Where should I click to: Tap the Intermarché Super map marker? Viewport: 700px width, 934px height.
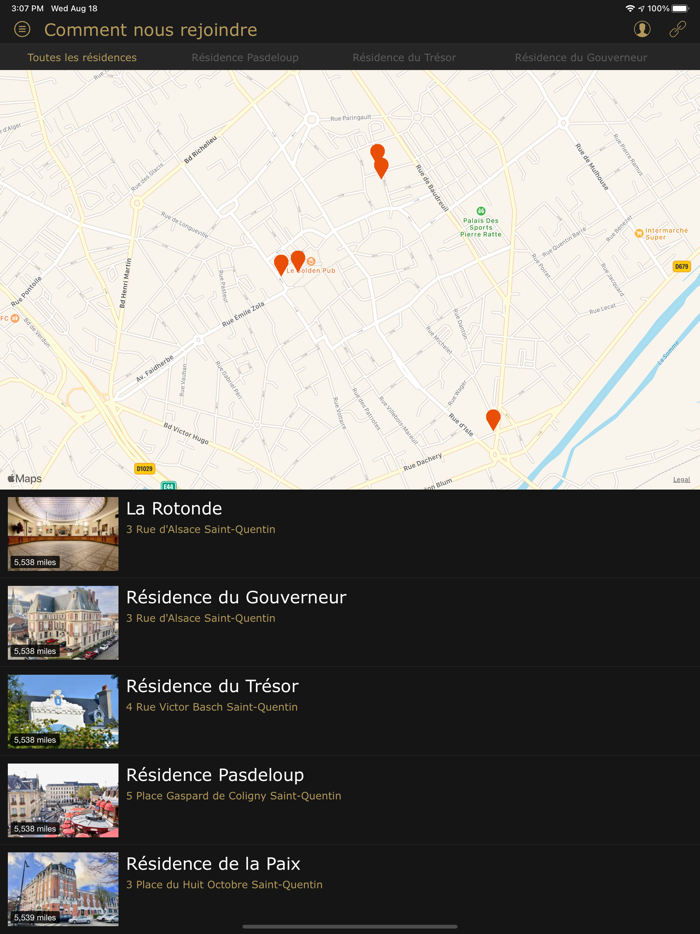pyautogui.click(x=640, y=233)
